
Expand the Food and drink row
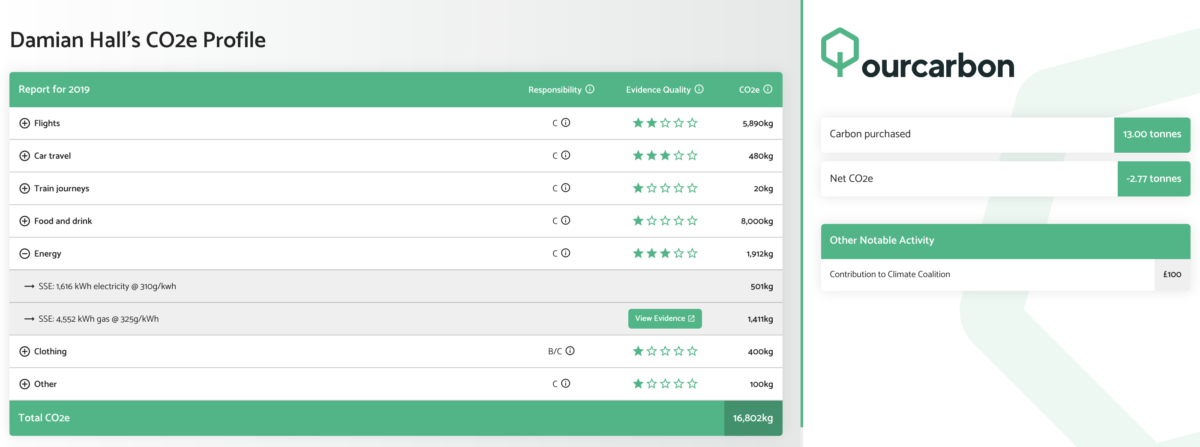[25, 221]
